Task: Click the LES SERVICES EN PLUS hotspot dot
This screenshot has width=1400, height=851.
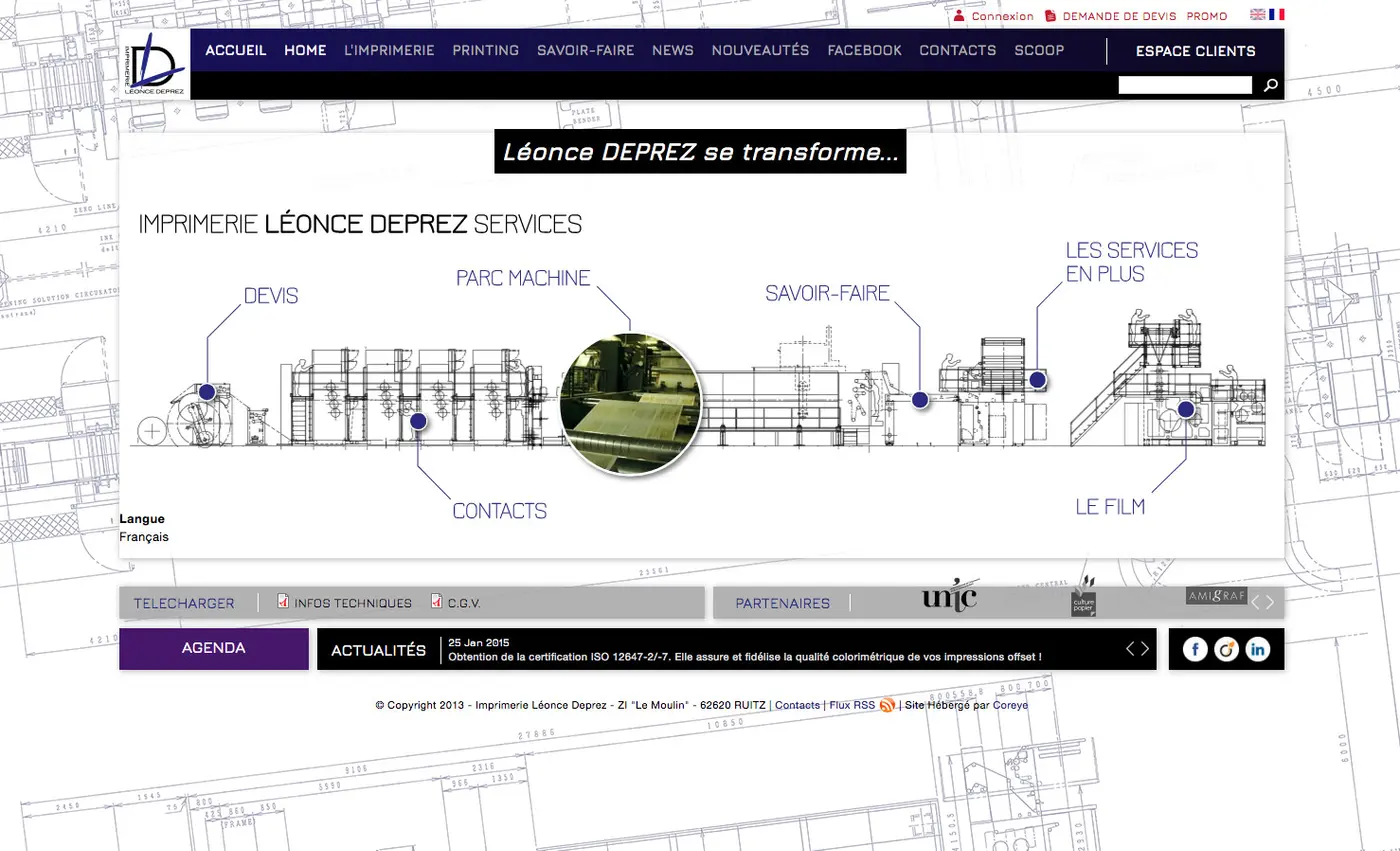Action: point(1038,379)
